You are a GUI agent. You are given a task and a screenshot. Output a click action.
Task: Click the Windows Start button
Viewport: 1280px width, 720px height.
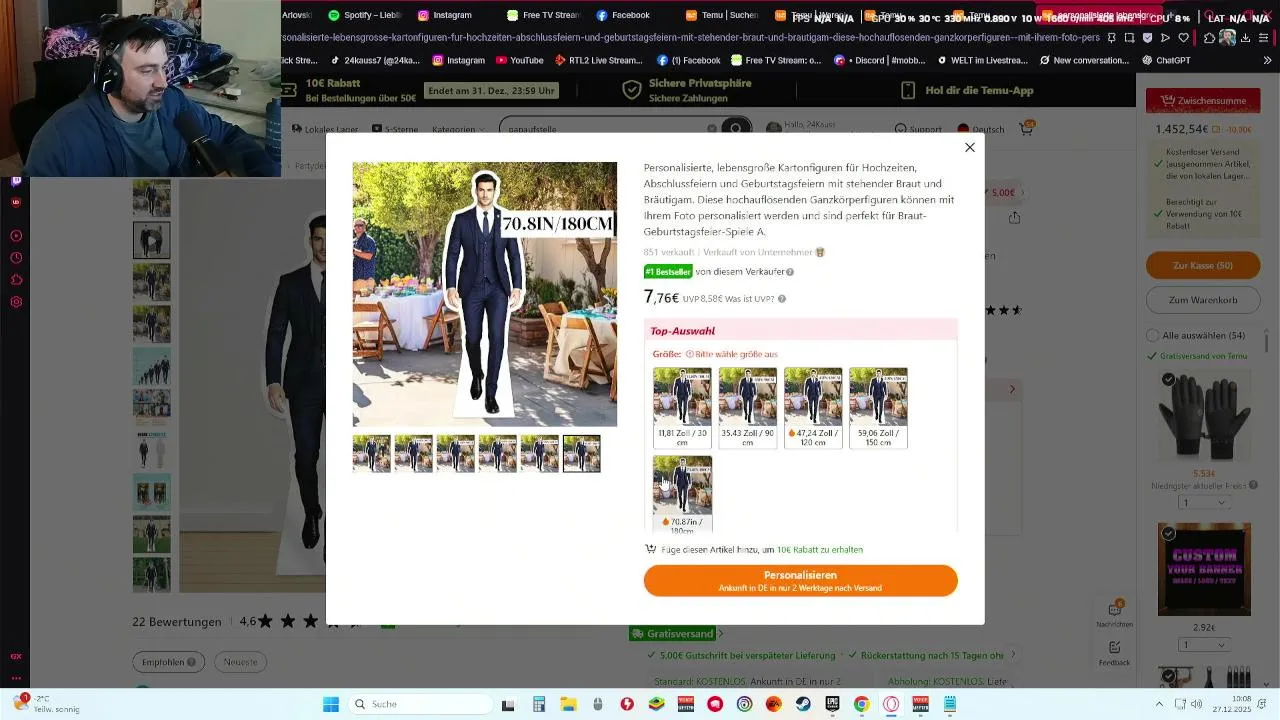pos(331,704)
